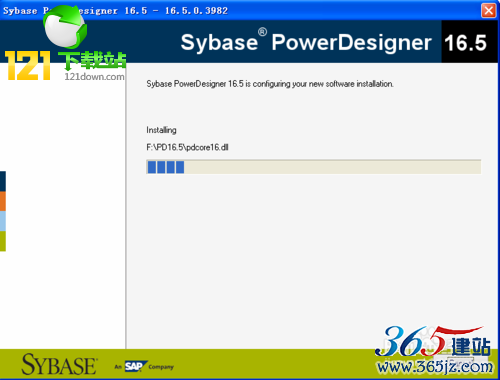Click the black 16.5 version box
Screen dimensions: 500x380
(x=469, y=42)
